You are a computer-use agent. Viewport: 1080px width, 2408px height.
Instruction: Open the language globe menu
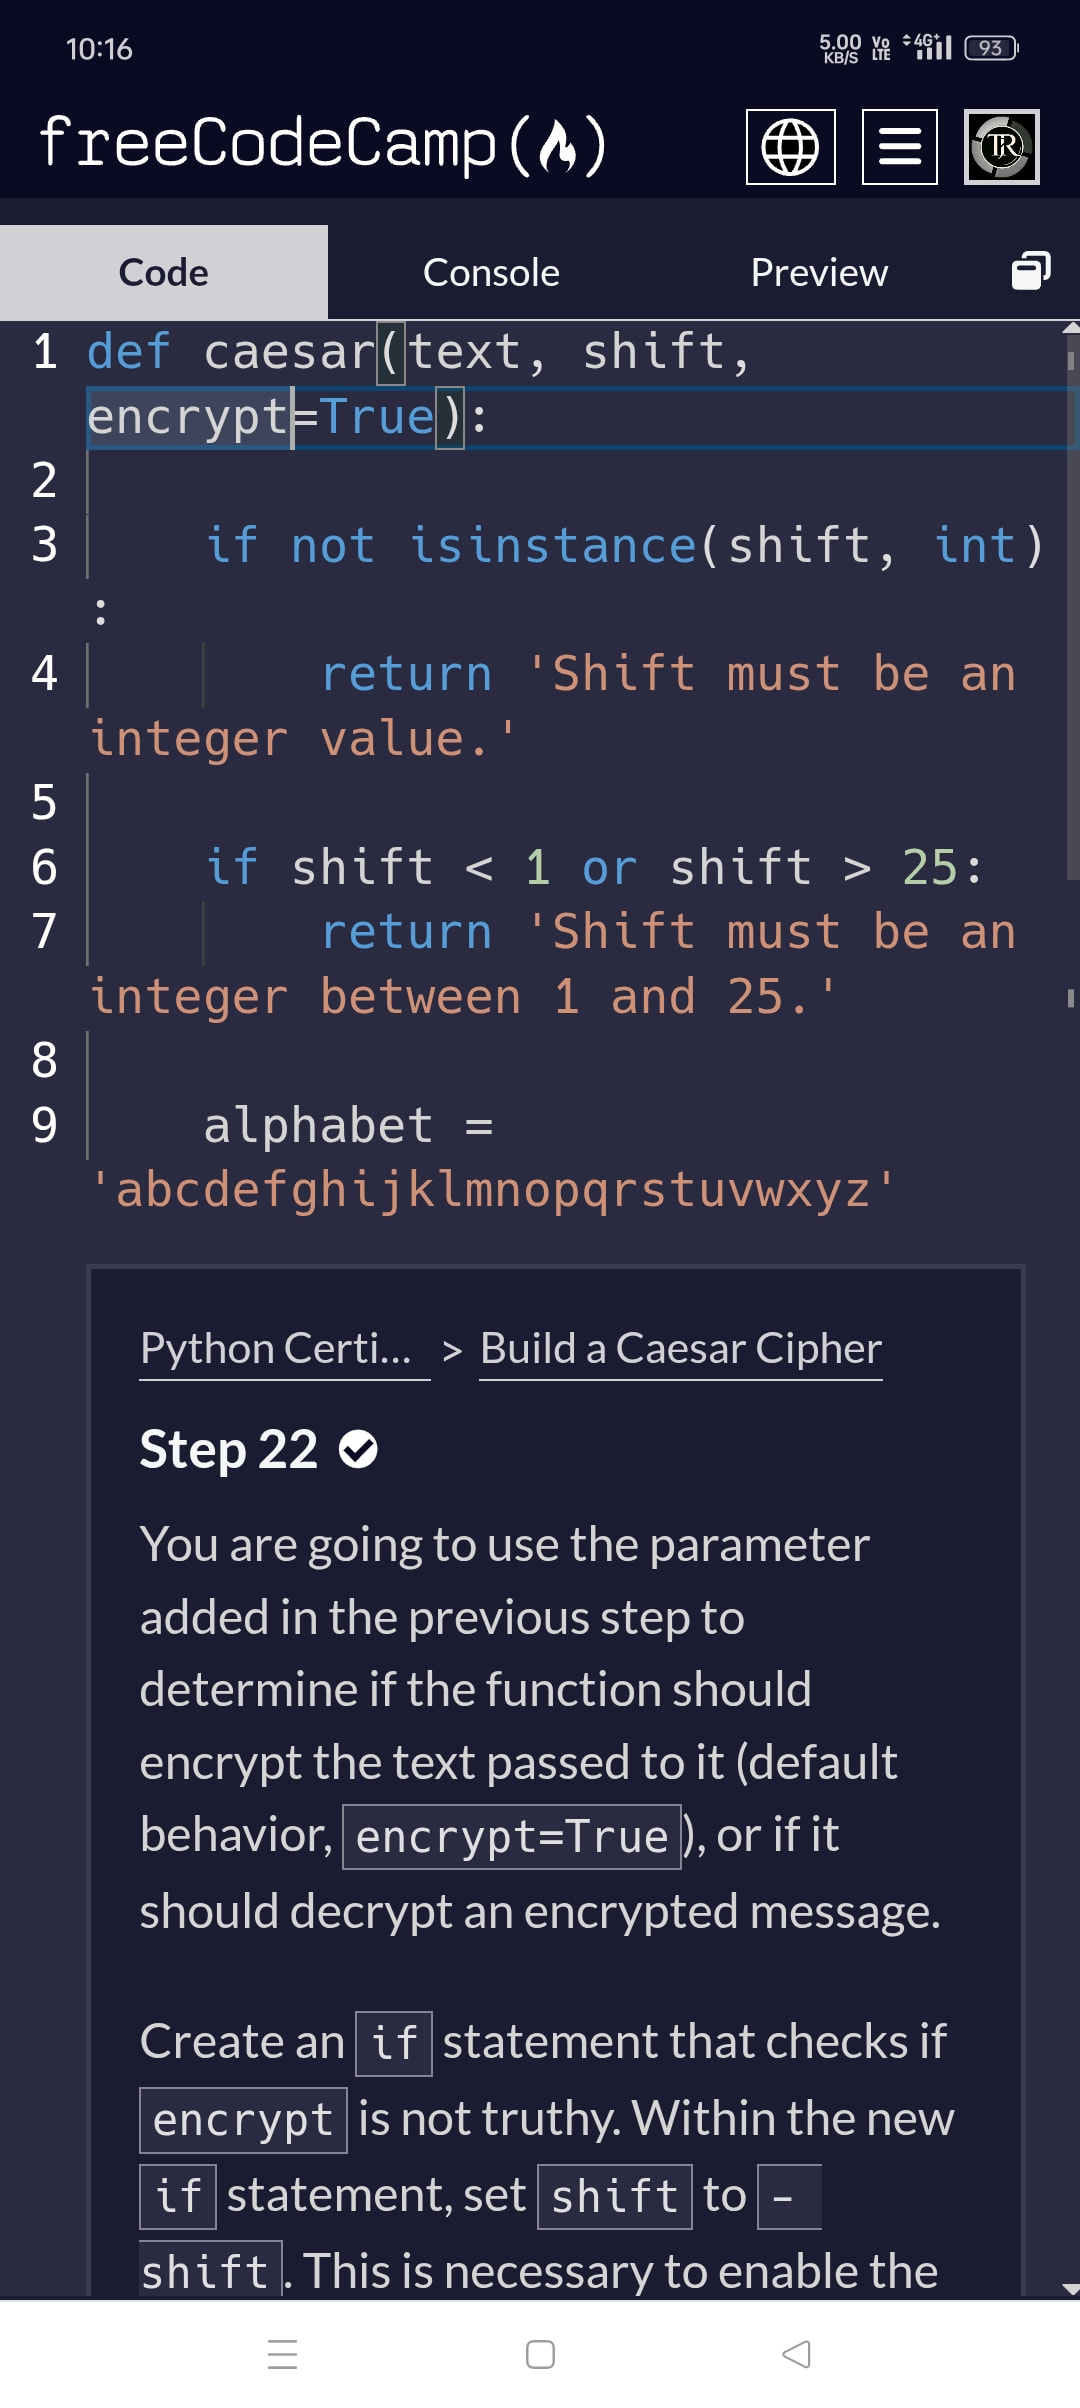point(790,147)
